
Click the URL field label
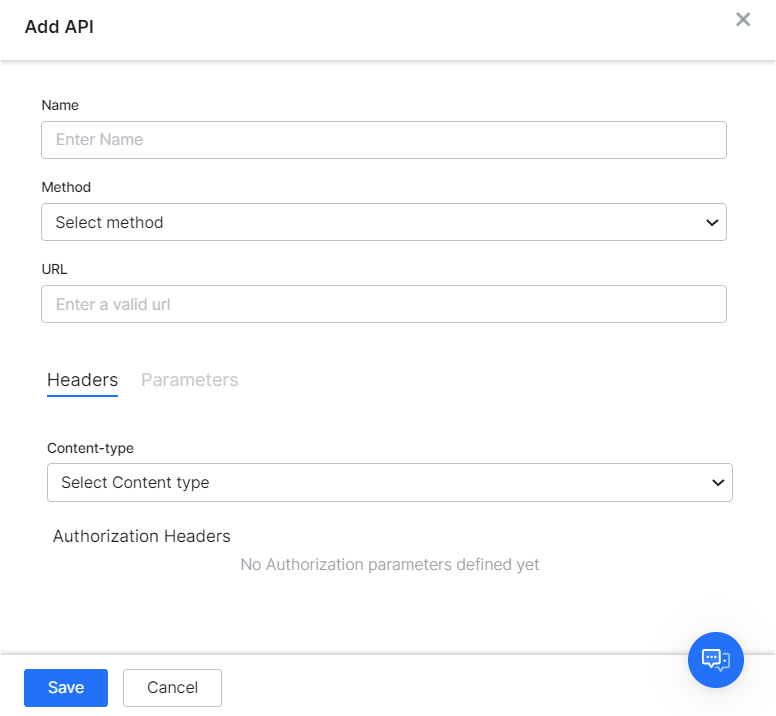coord(54,269)
